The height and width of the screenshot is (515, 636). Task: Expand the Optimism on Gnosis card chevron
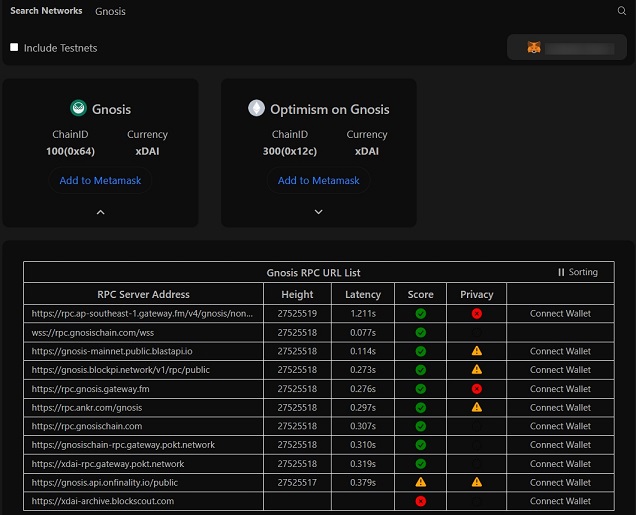[318, 212]
